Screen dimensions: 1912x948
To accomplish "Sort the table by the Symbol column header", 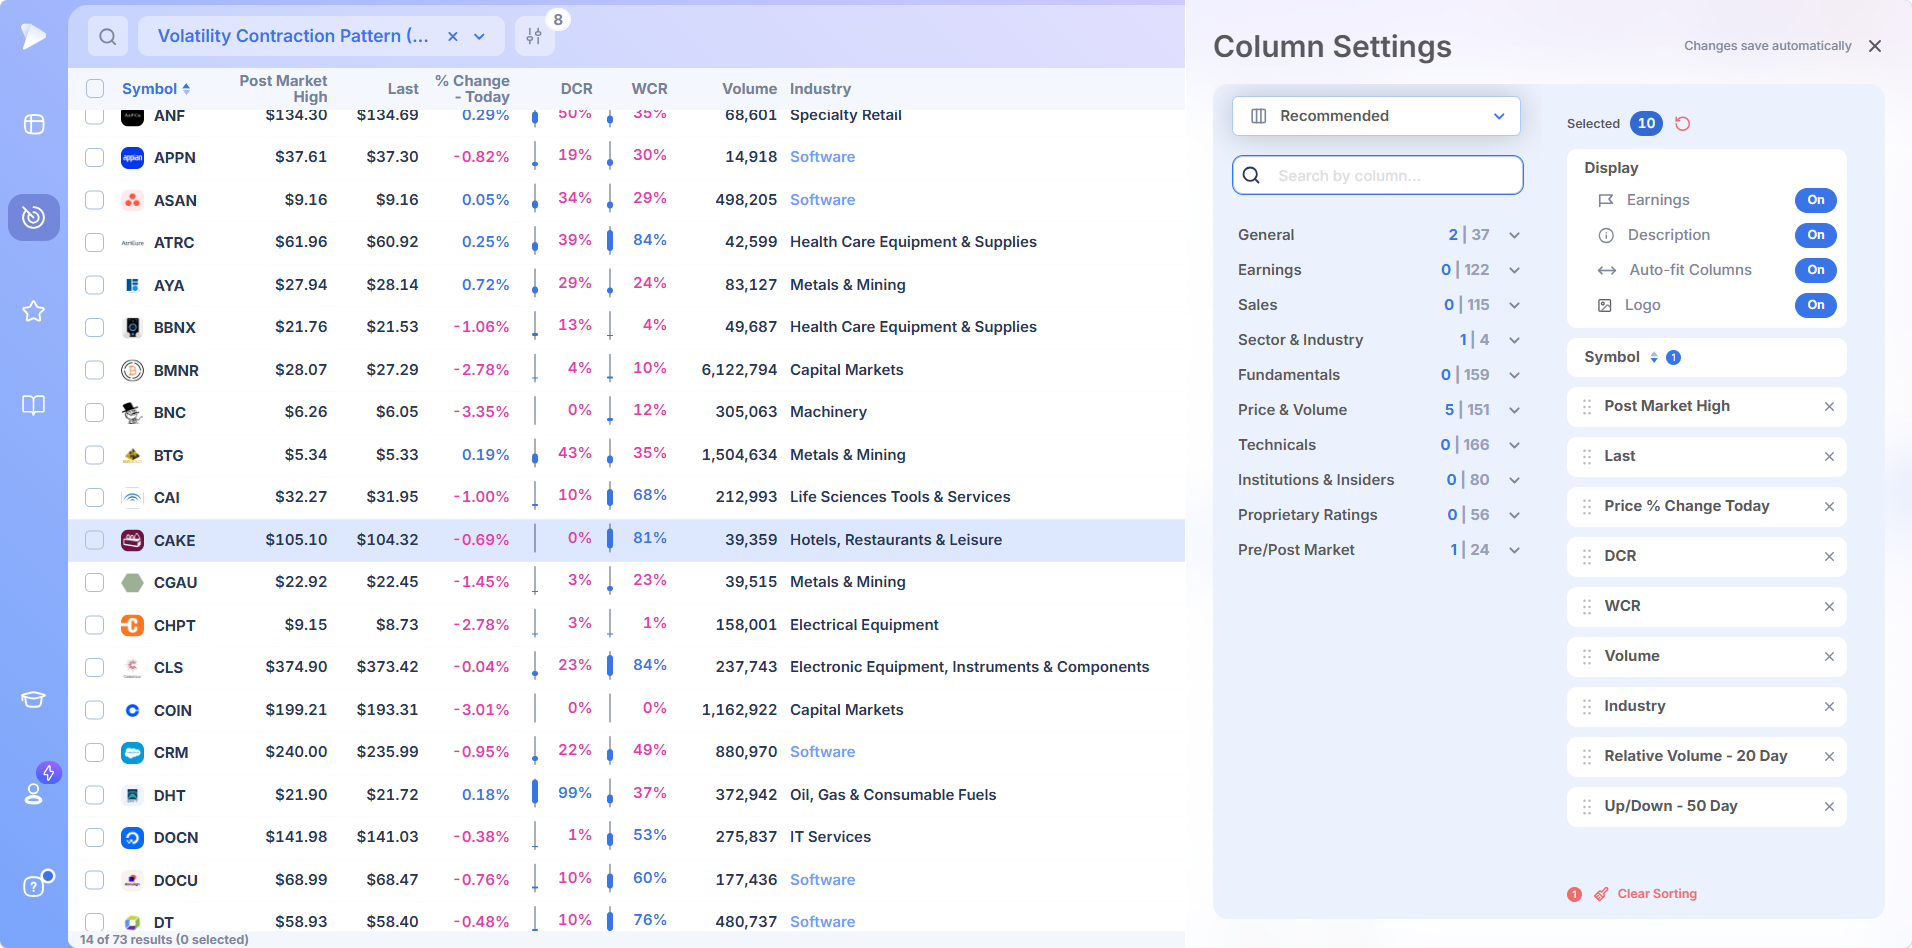I will [x=156, y=89].
